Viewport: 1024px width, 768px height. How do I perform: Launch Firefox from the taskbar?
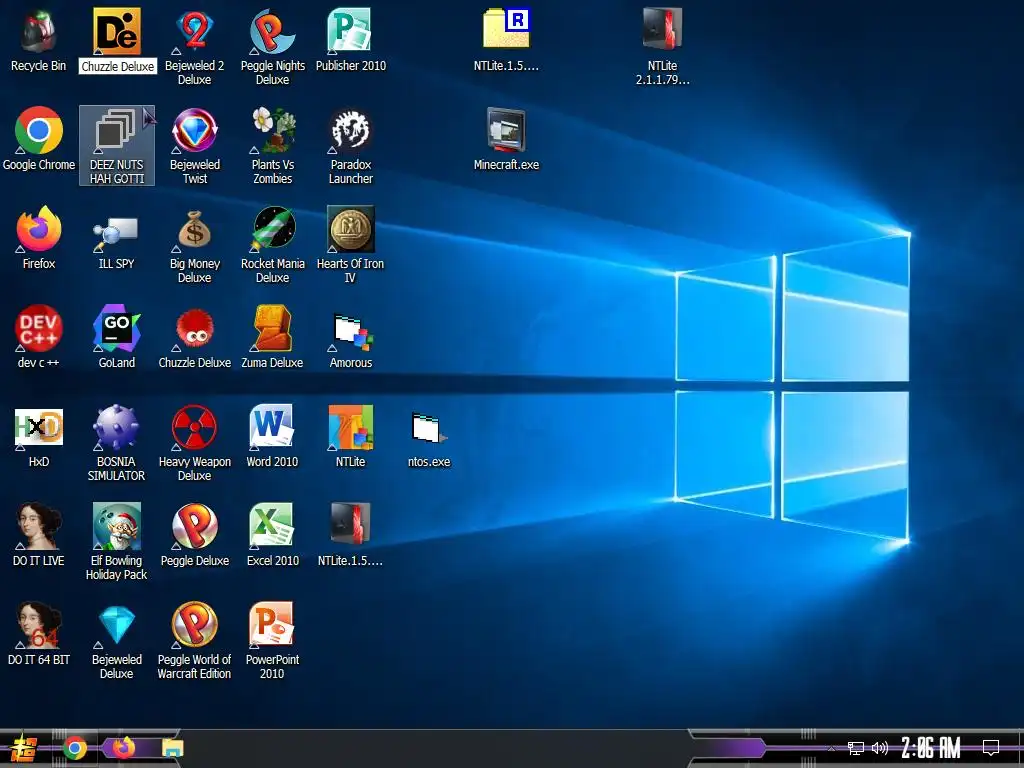(x=123, y=748)
